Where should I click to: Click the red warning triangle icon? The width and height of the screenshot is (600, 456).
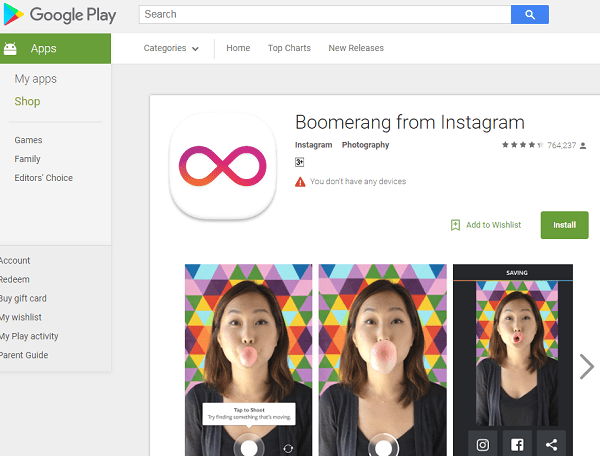click(x=300, y=182)
